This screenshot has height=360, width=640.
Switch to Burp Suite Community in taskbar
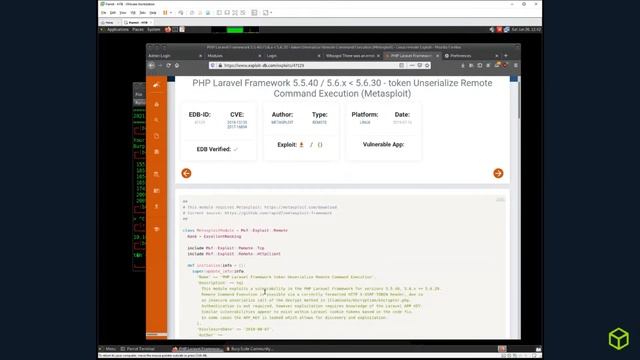pos(249,349)
